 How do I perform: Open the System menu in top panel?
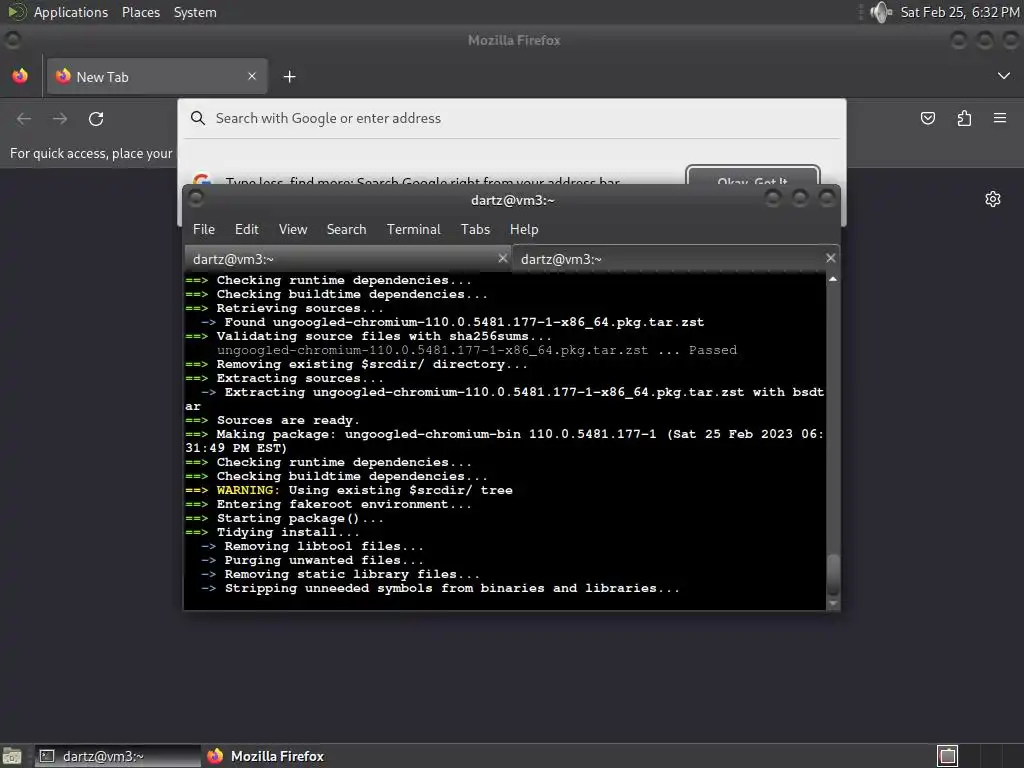195,12
